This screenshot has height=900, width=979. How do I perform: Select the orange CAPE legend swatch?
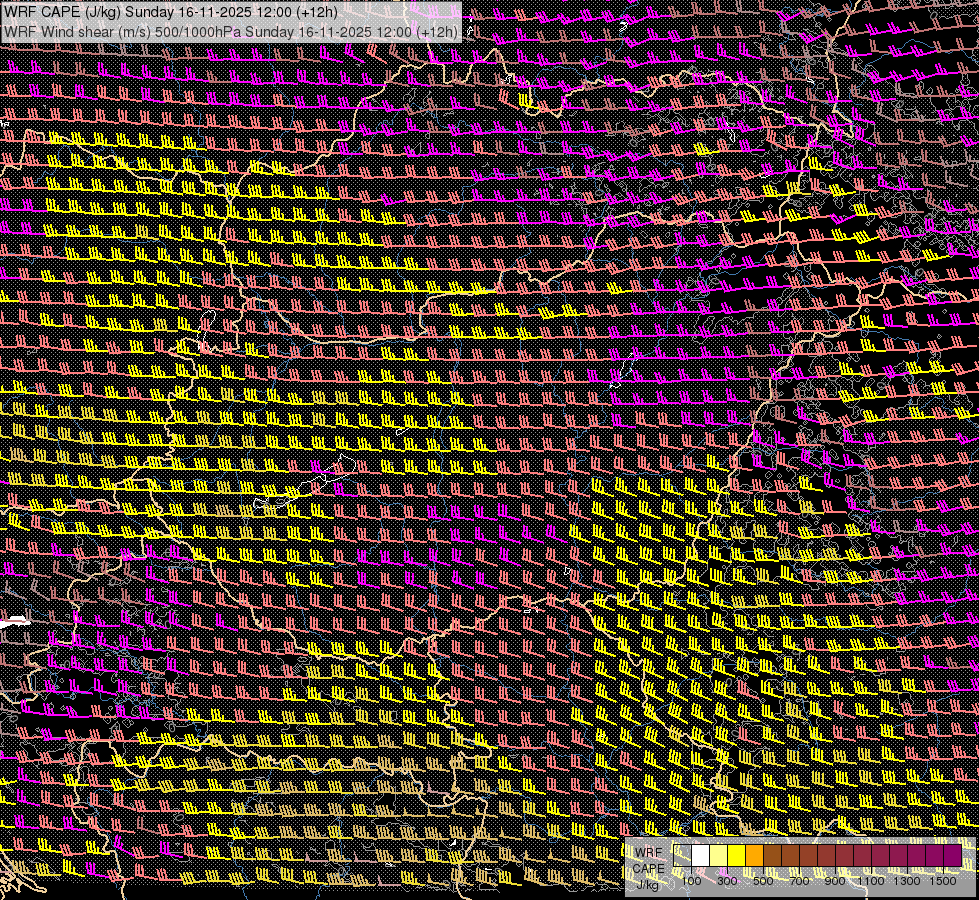click(x=754, y=856)
